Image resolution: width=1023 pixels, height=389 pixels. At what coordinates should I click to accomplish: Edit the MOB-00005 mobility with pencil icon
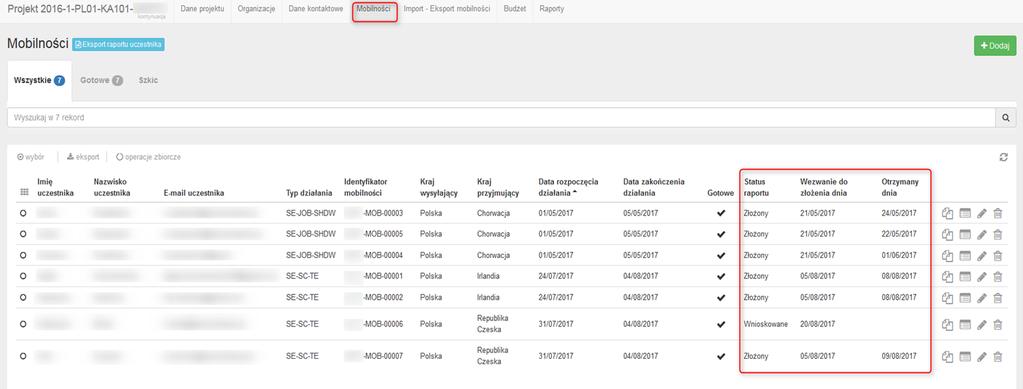tap(982, 234)
